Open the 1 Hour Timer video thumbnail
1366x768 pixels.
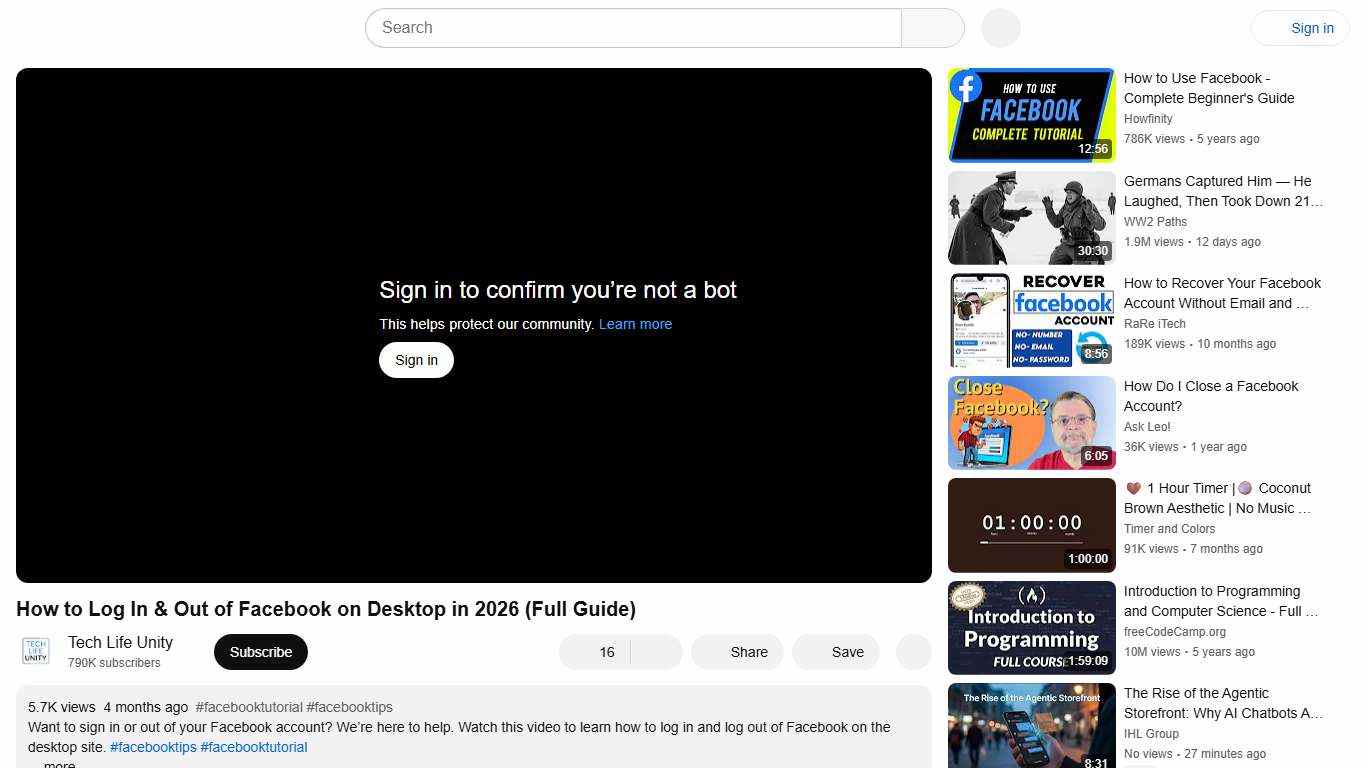coord(1031,524)
